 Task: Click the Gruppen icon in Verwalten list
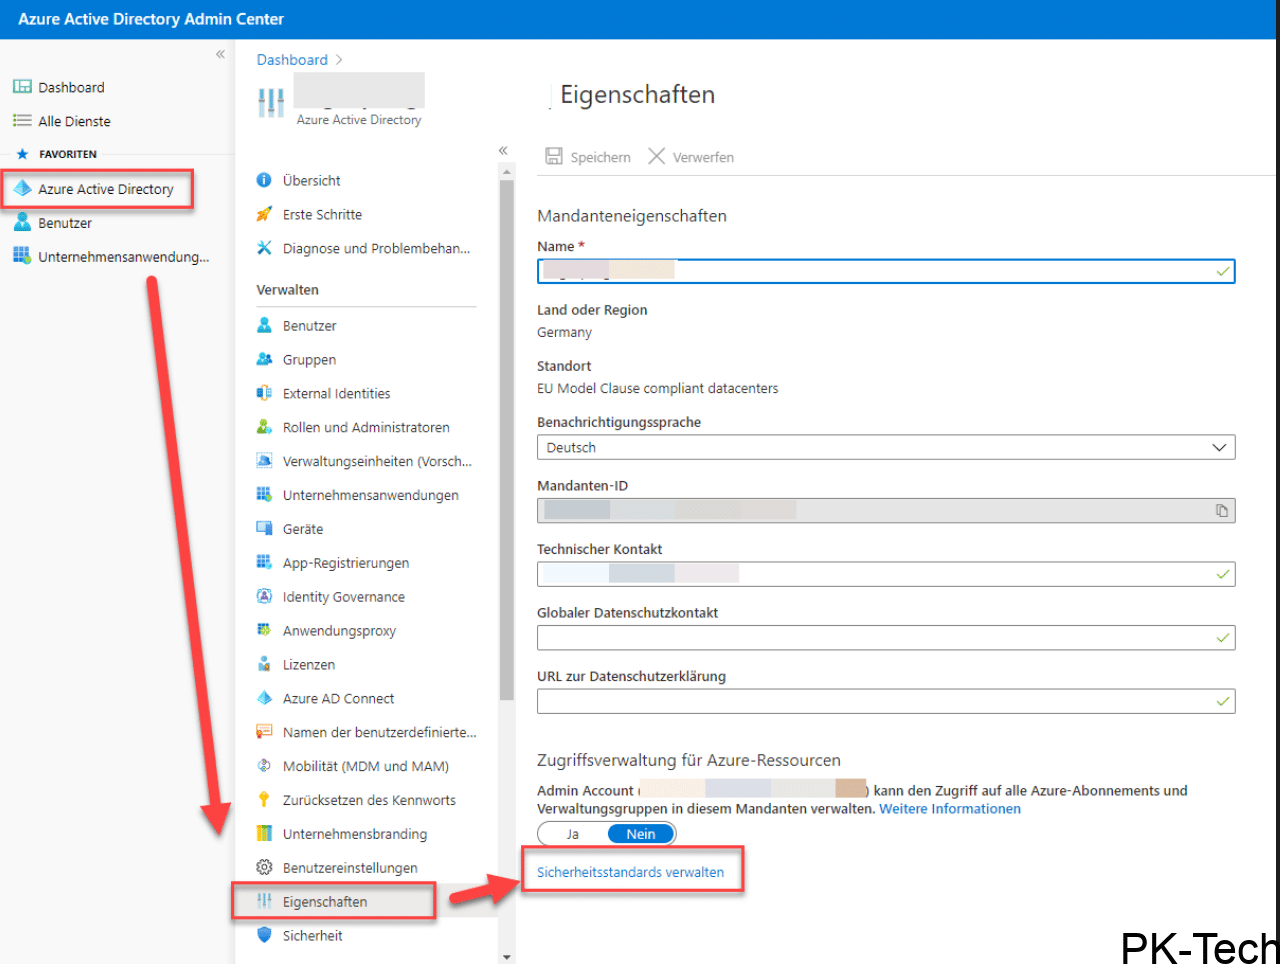[264, 359]
